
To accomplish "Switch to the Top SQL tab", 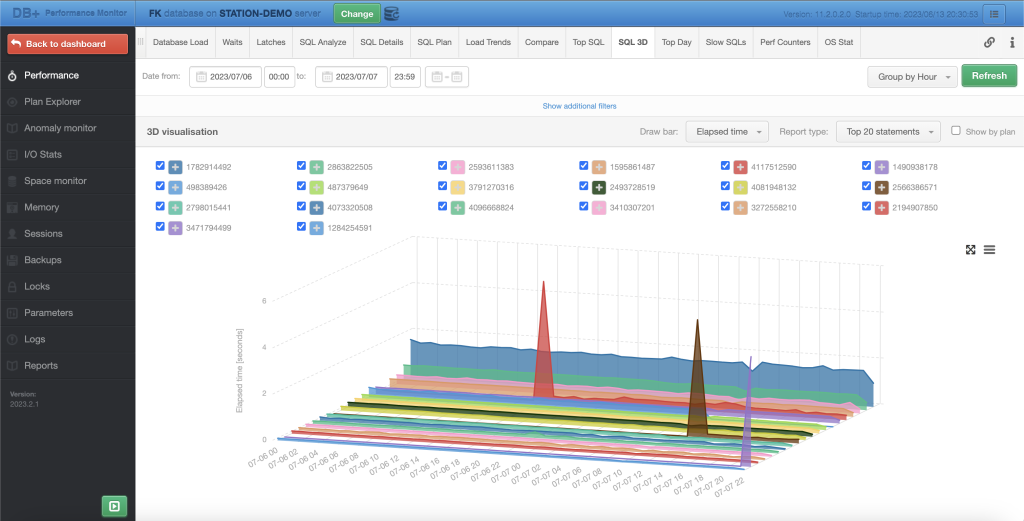I will tap(588, 42).
